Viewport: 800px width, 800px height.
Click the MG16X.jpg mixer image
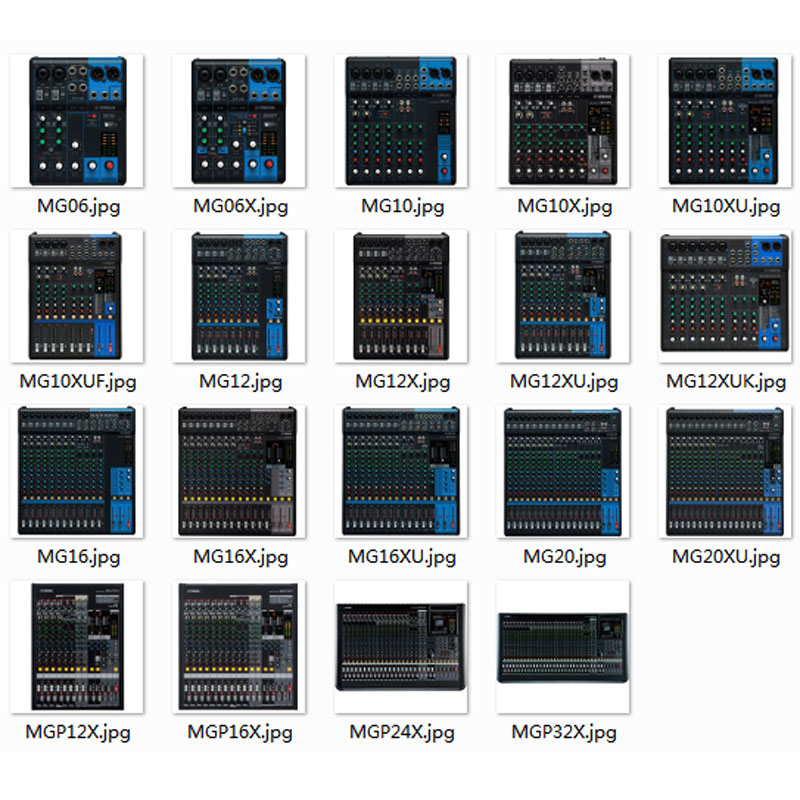[239, 471]
